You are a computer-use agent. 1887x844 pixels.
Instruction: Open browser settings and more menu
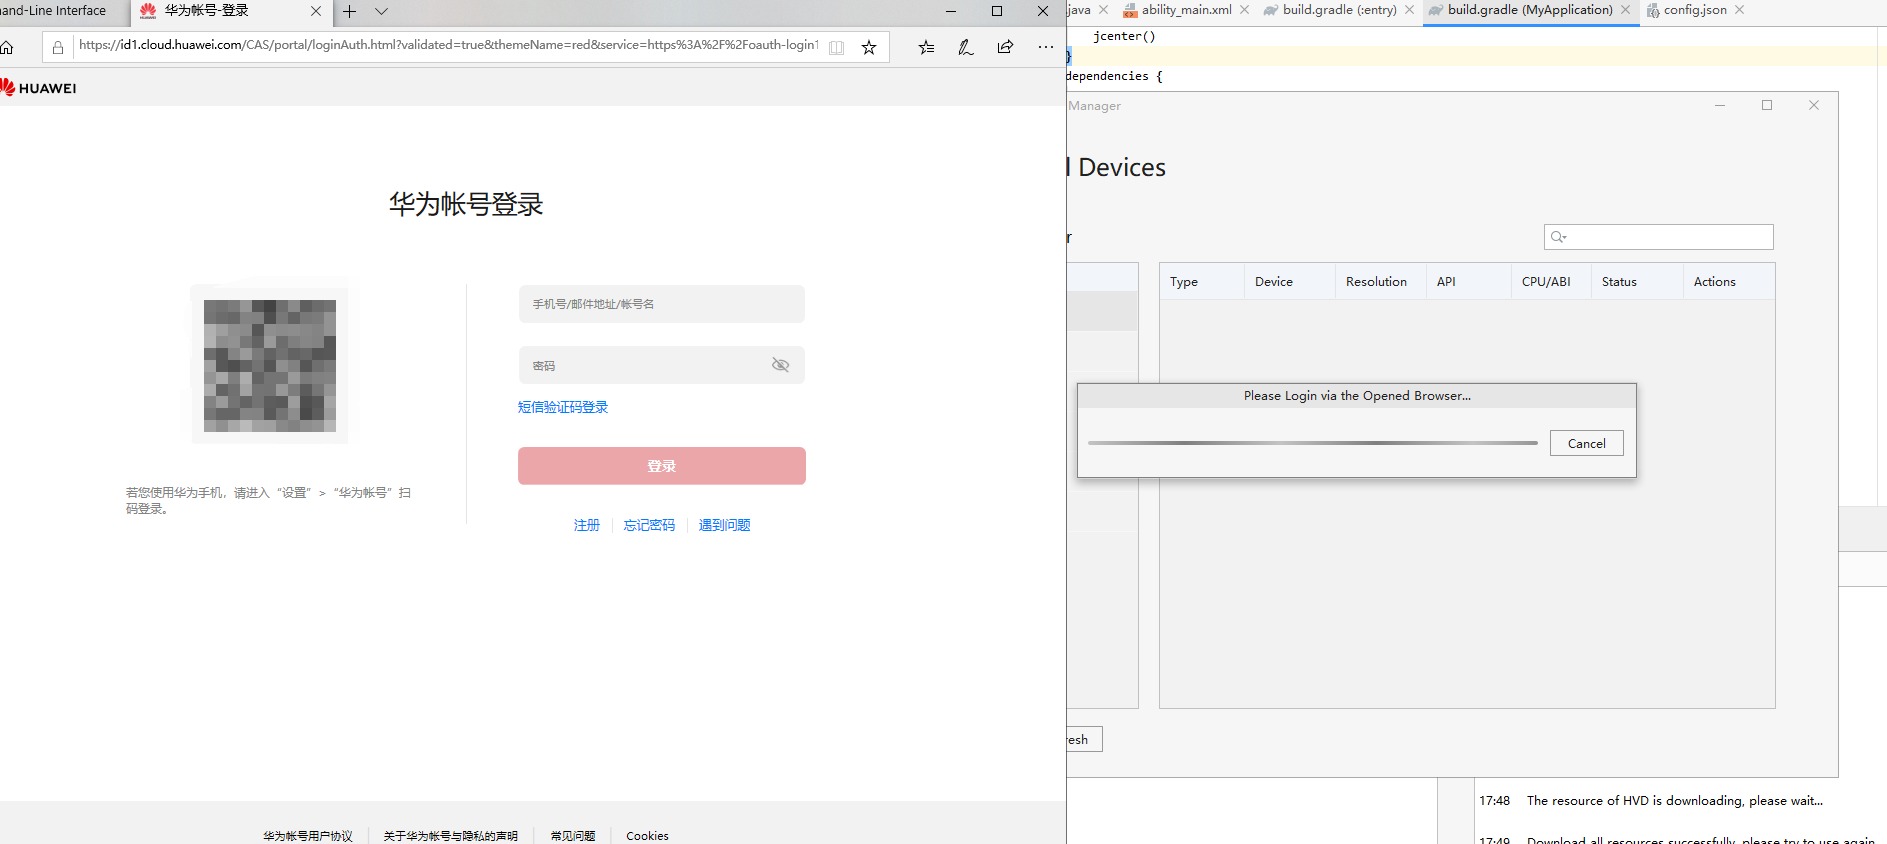(x=1046, y=47)
